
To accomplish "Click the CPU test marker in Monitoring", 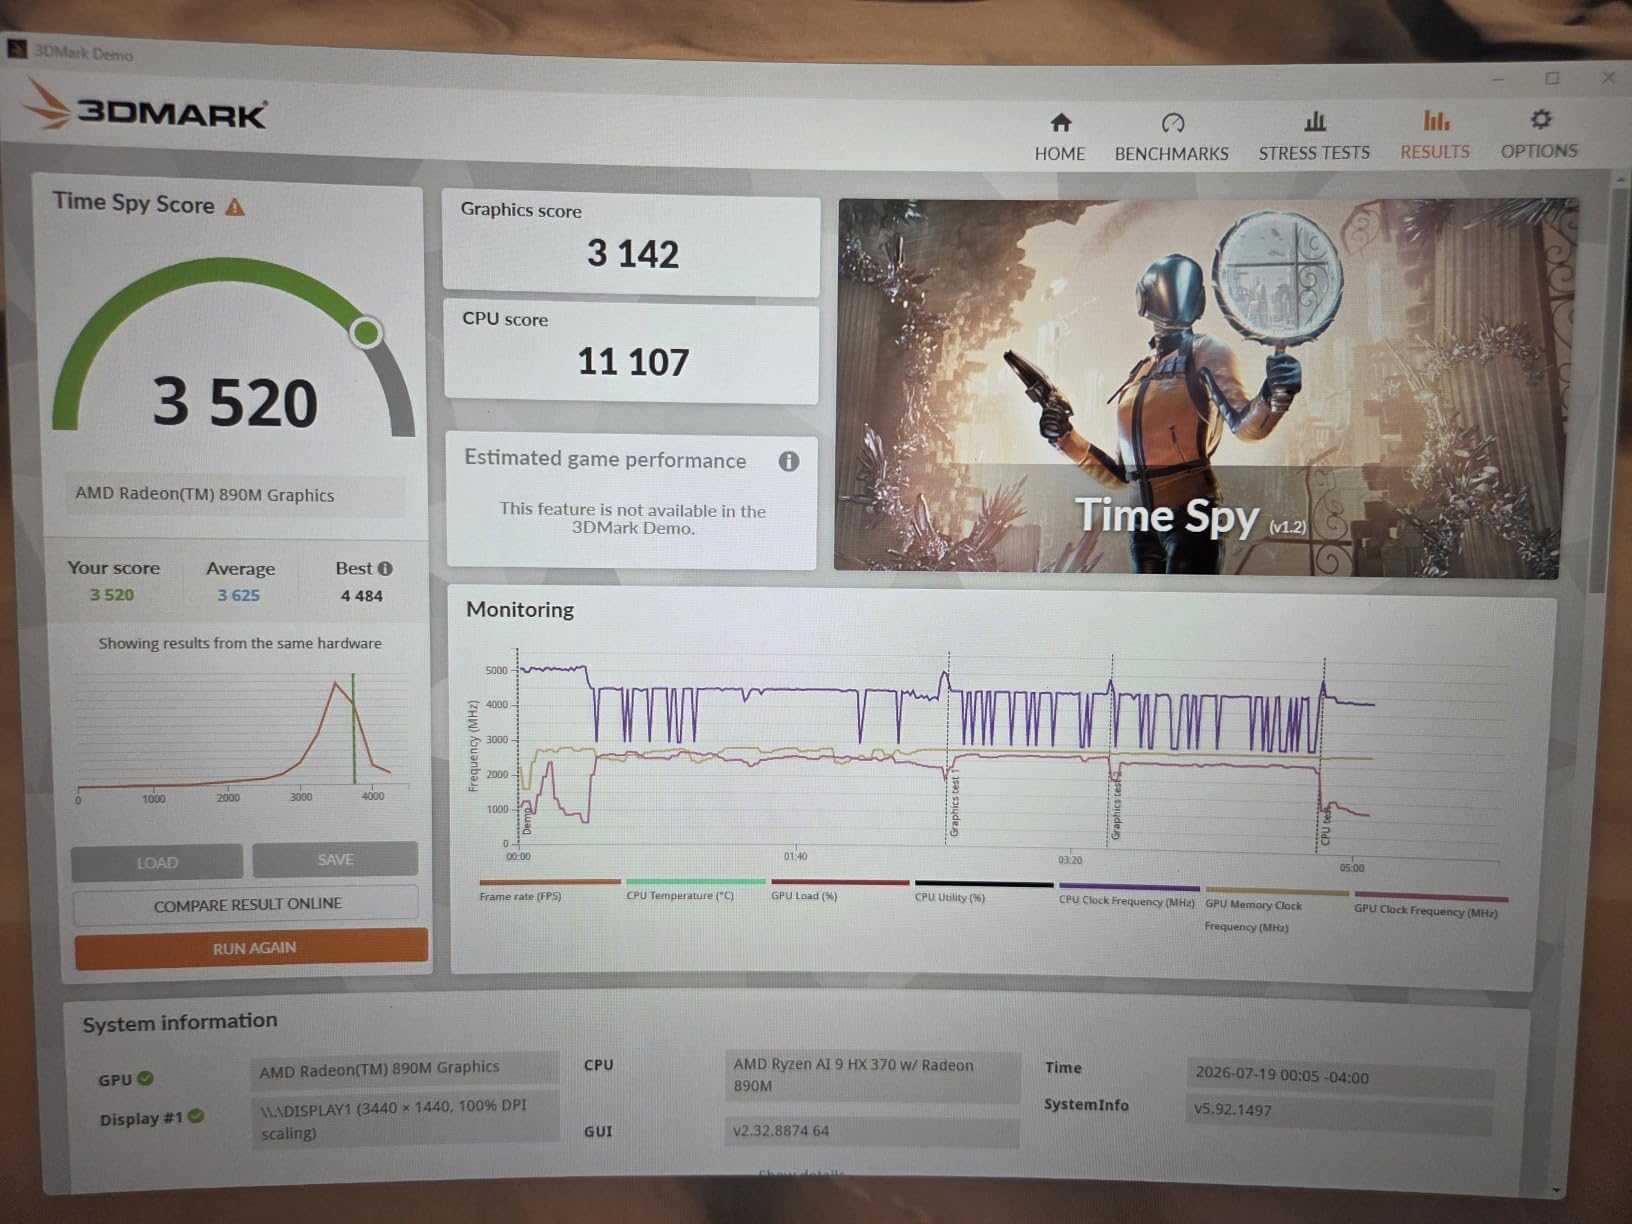I will [1326, 826].
